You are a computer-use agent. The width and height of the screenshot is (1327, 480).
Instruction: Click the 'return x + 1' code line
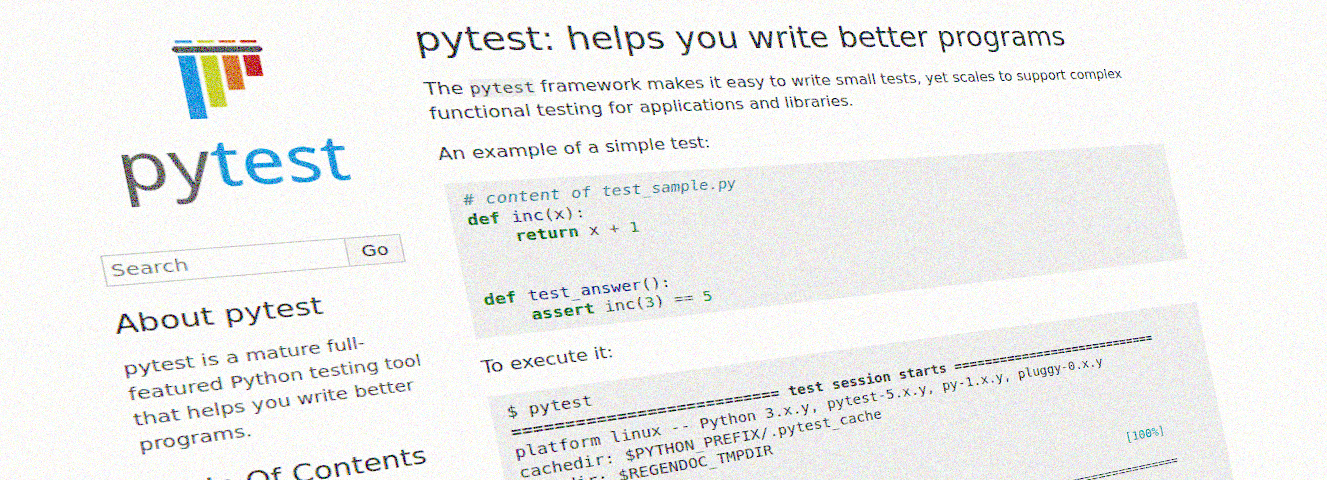pyautogui.click(x=577, y=231)
